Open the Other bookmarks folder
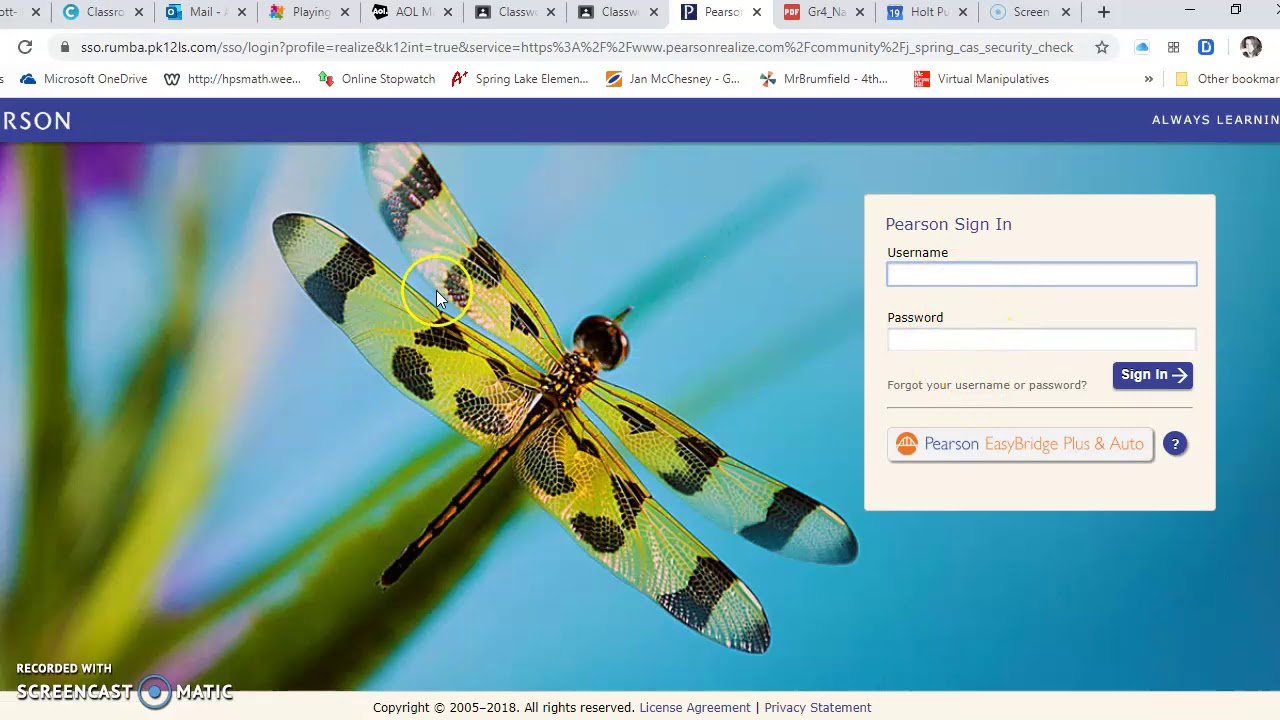1280x720 pixels. (x=1227, y=79)
